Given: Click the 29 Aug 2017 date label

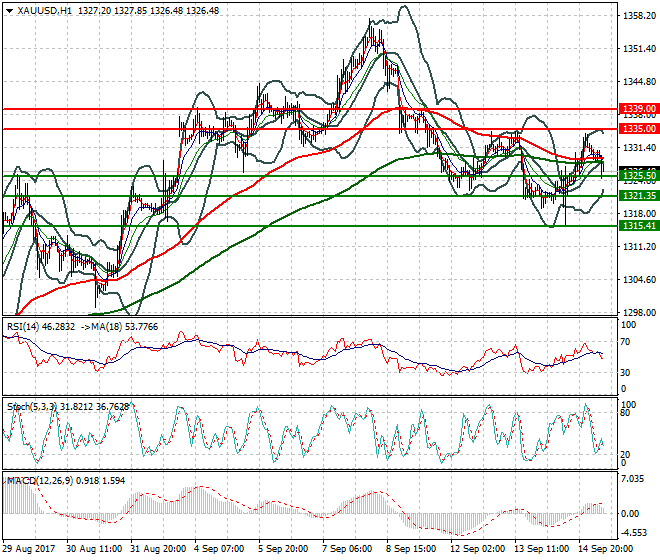Looking at the screenshot, I should point(29,549).
